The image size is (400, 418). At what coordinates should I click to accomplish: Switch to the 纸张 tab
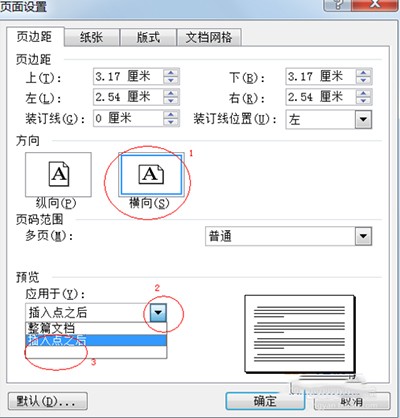pyautogui.click(x=92, y=37)
